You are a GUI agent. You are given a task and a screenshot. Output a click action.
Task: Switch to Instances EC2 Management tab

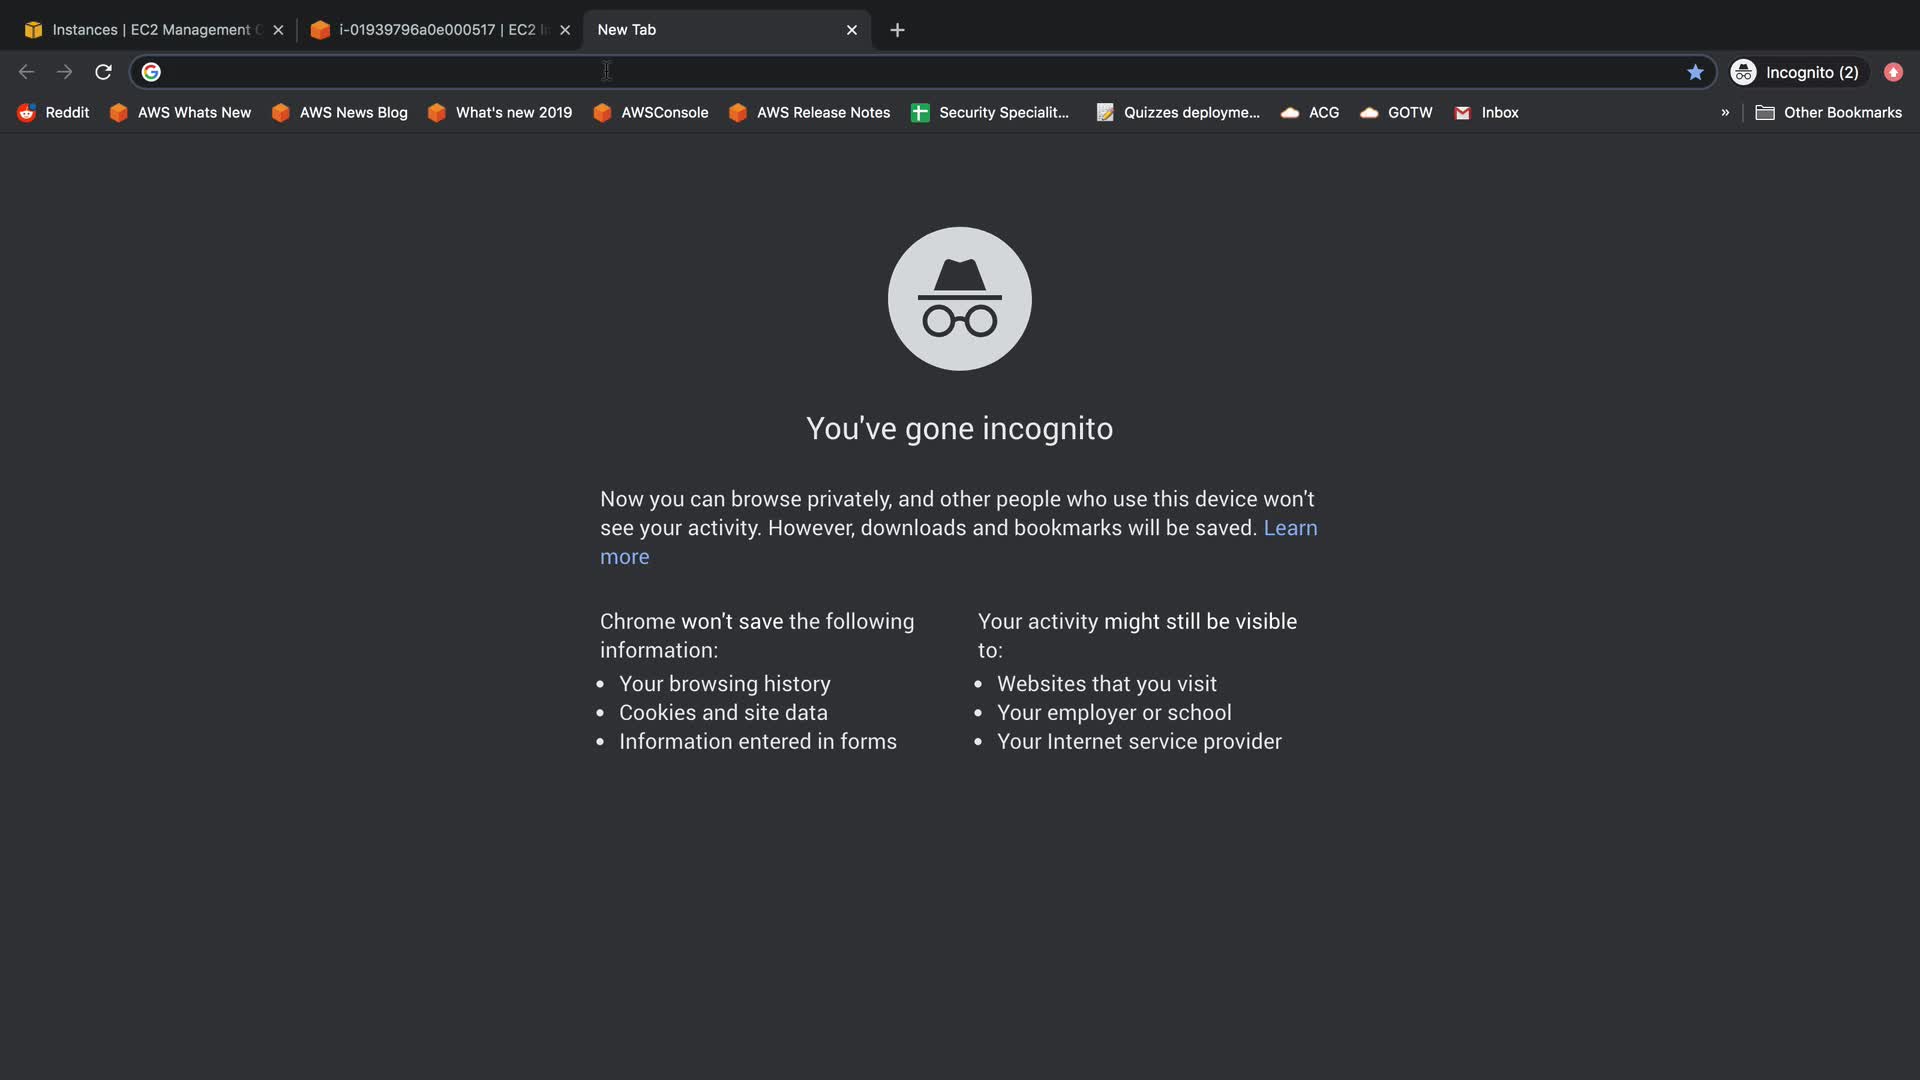[x=150, y=30]
